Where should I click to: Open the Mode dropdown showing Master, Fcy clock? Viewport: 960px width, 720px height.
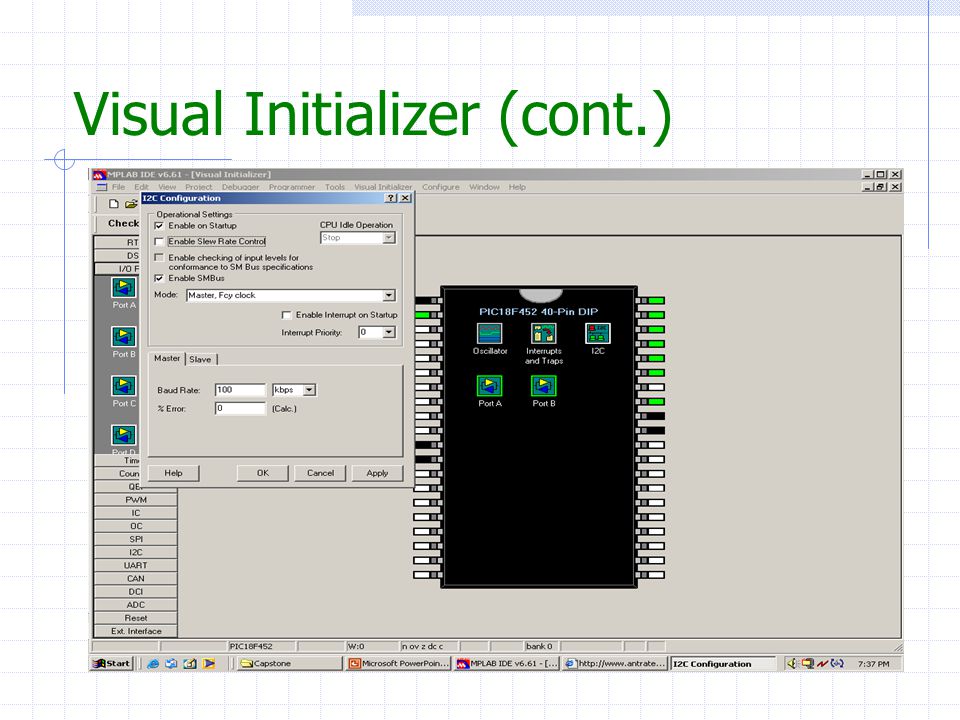(x=389, y=295)
